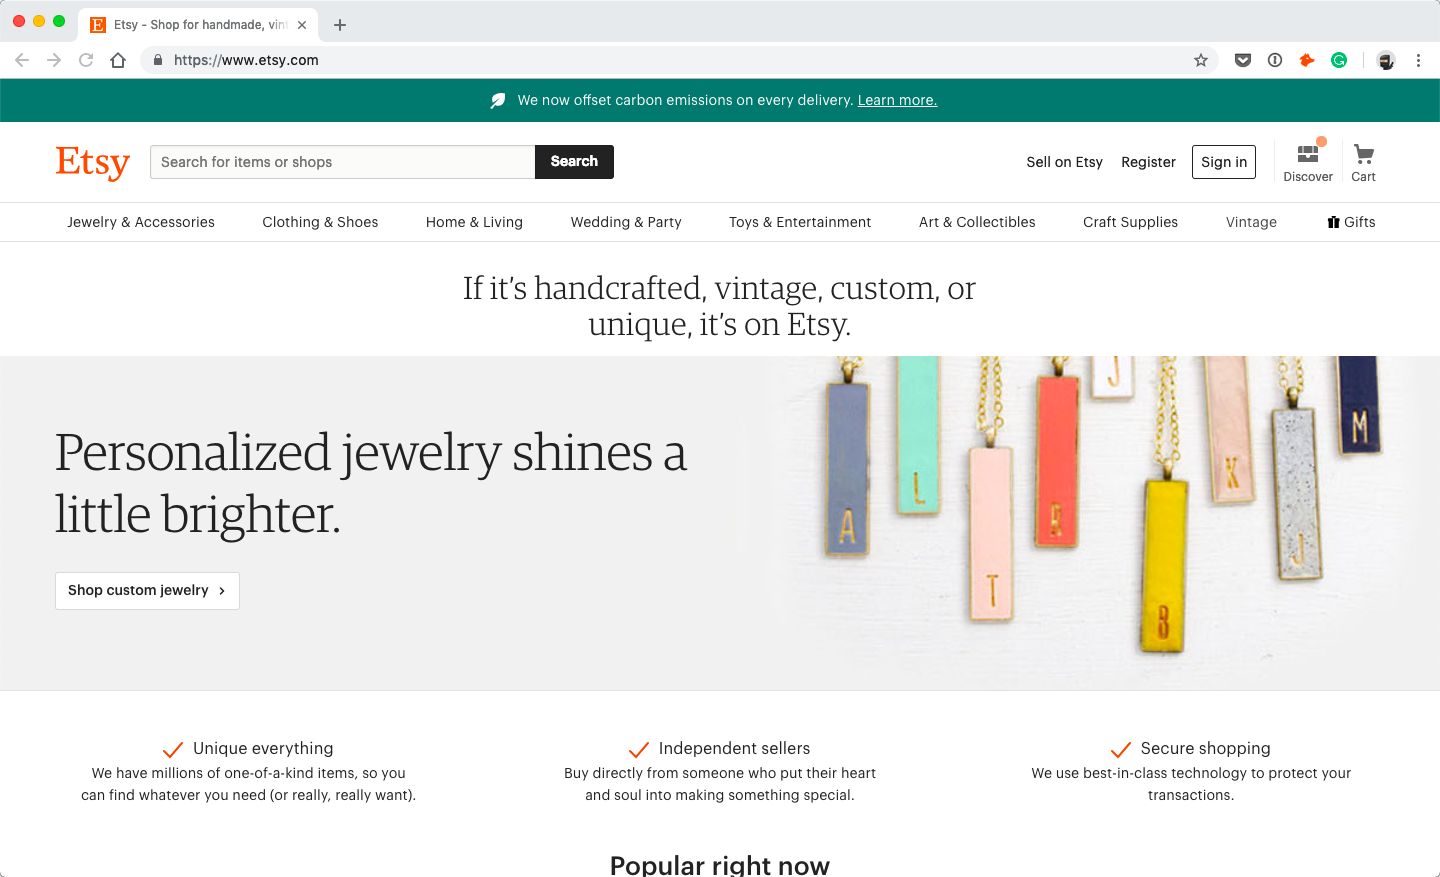Focus the Search for items or shops field
1440x877 pixels.
[x=343, y=162]
